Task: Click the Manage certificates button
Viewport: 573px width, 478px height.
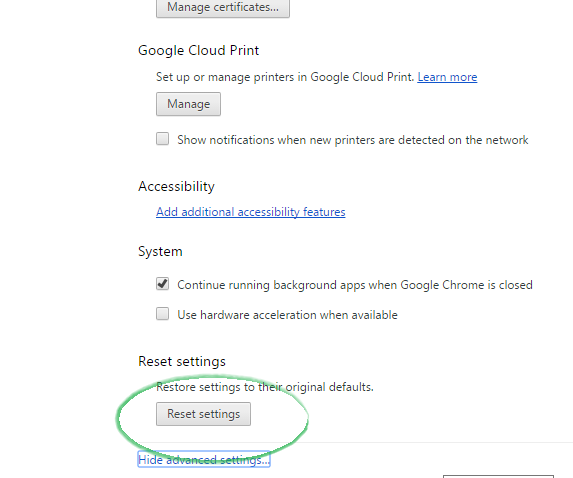Action: (223, 7)
